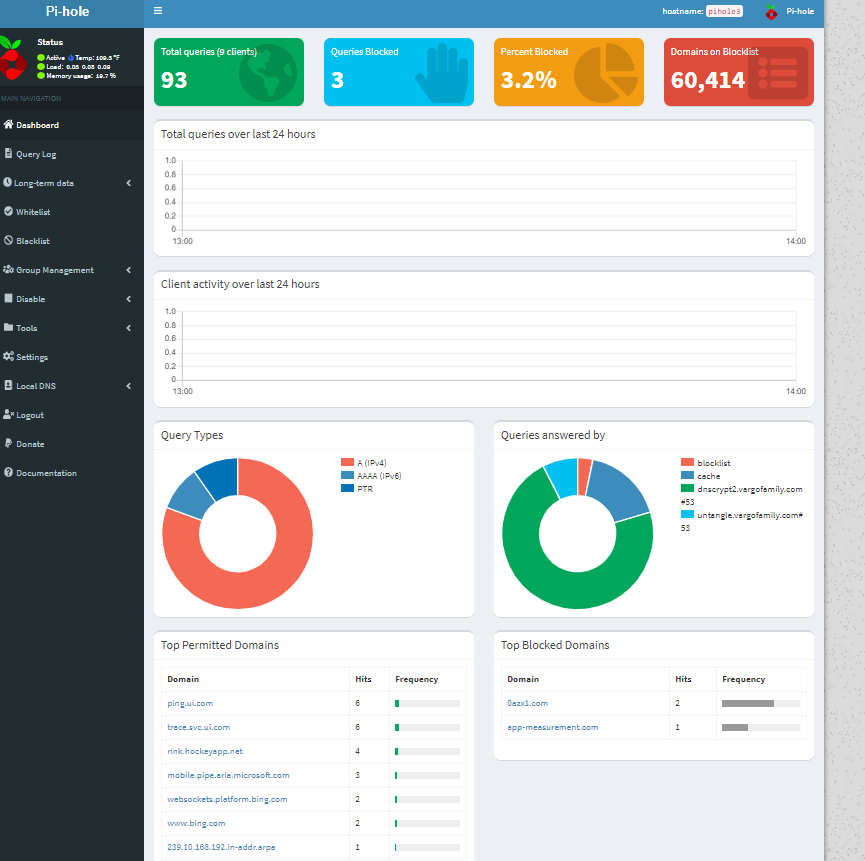Open the www.bing.com domain link

tap(196, 823)
